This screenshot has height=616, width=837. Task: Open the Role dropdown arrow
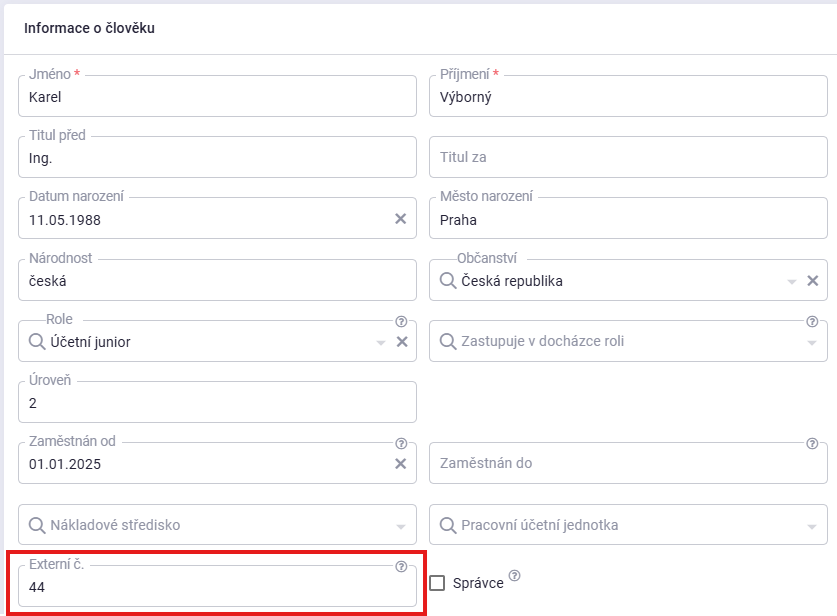pyautogui.click(x=381, y=343)
